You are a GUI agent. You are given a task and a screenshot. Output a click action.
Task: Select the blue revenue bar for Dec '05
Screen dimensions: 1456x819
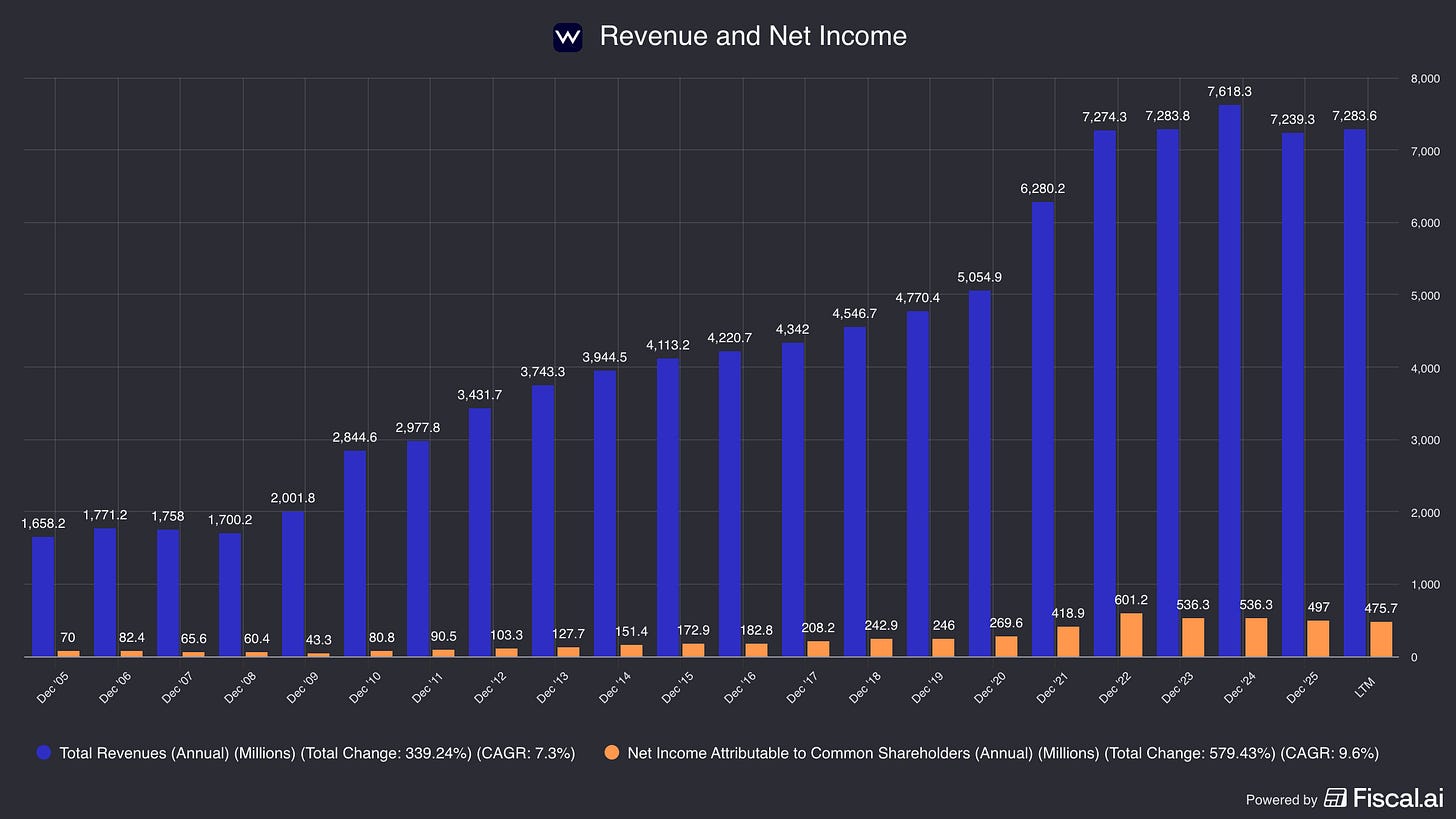point(43,597)
